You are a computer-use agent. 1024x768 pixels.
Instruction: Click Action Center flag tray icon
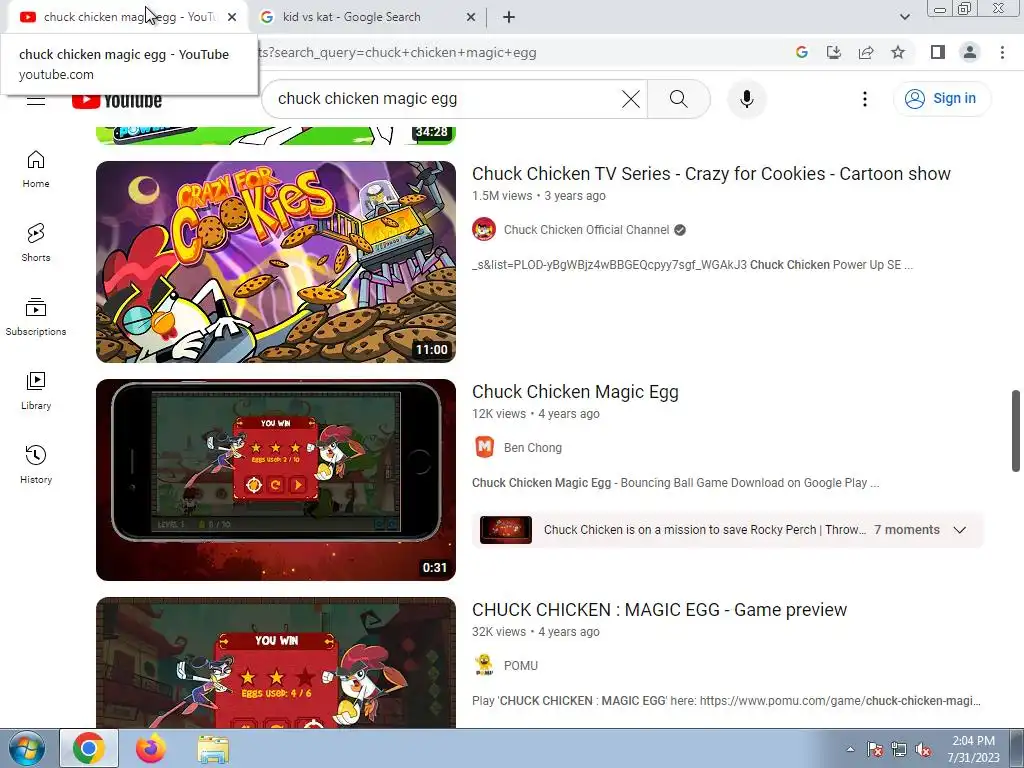pos(875,750)
